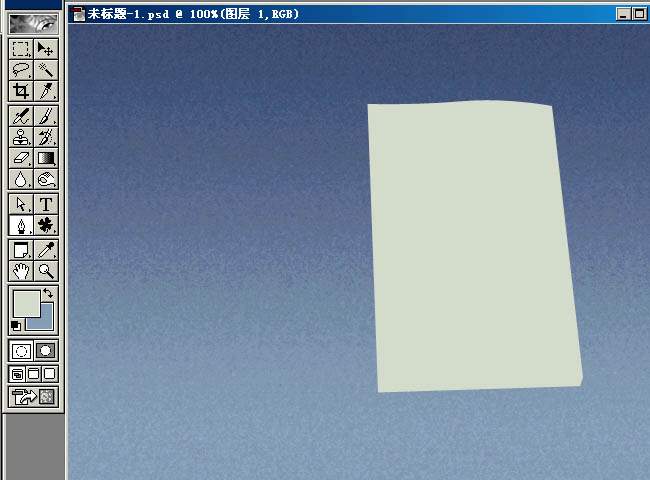
Task: Select the Path Component Selection arrow tool
Action: point(21,204)
